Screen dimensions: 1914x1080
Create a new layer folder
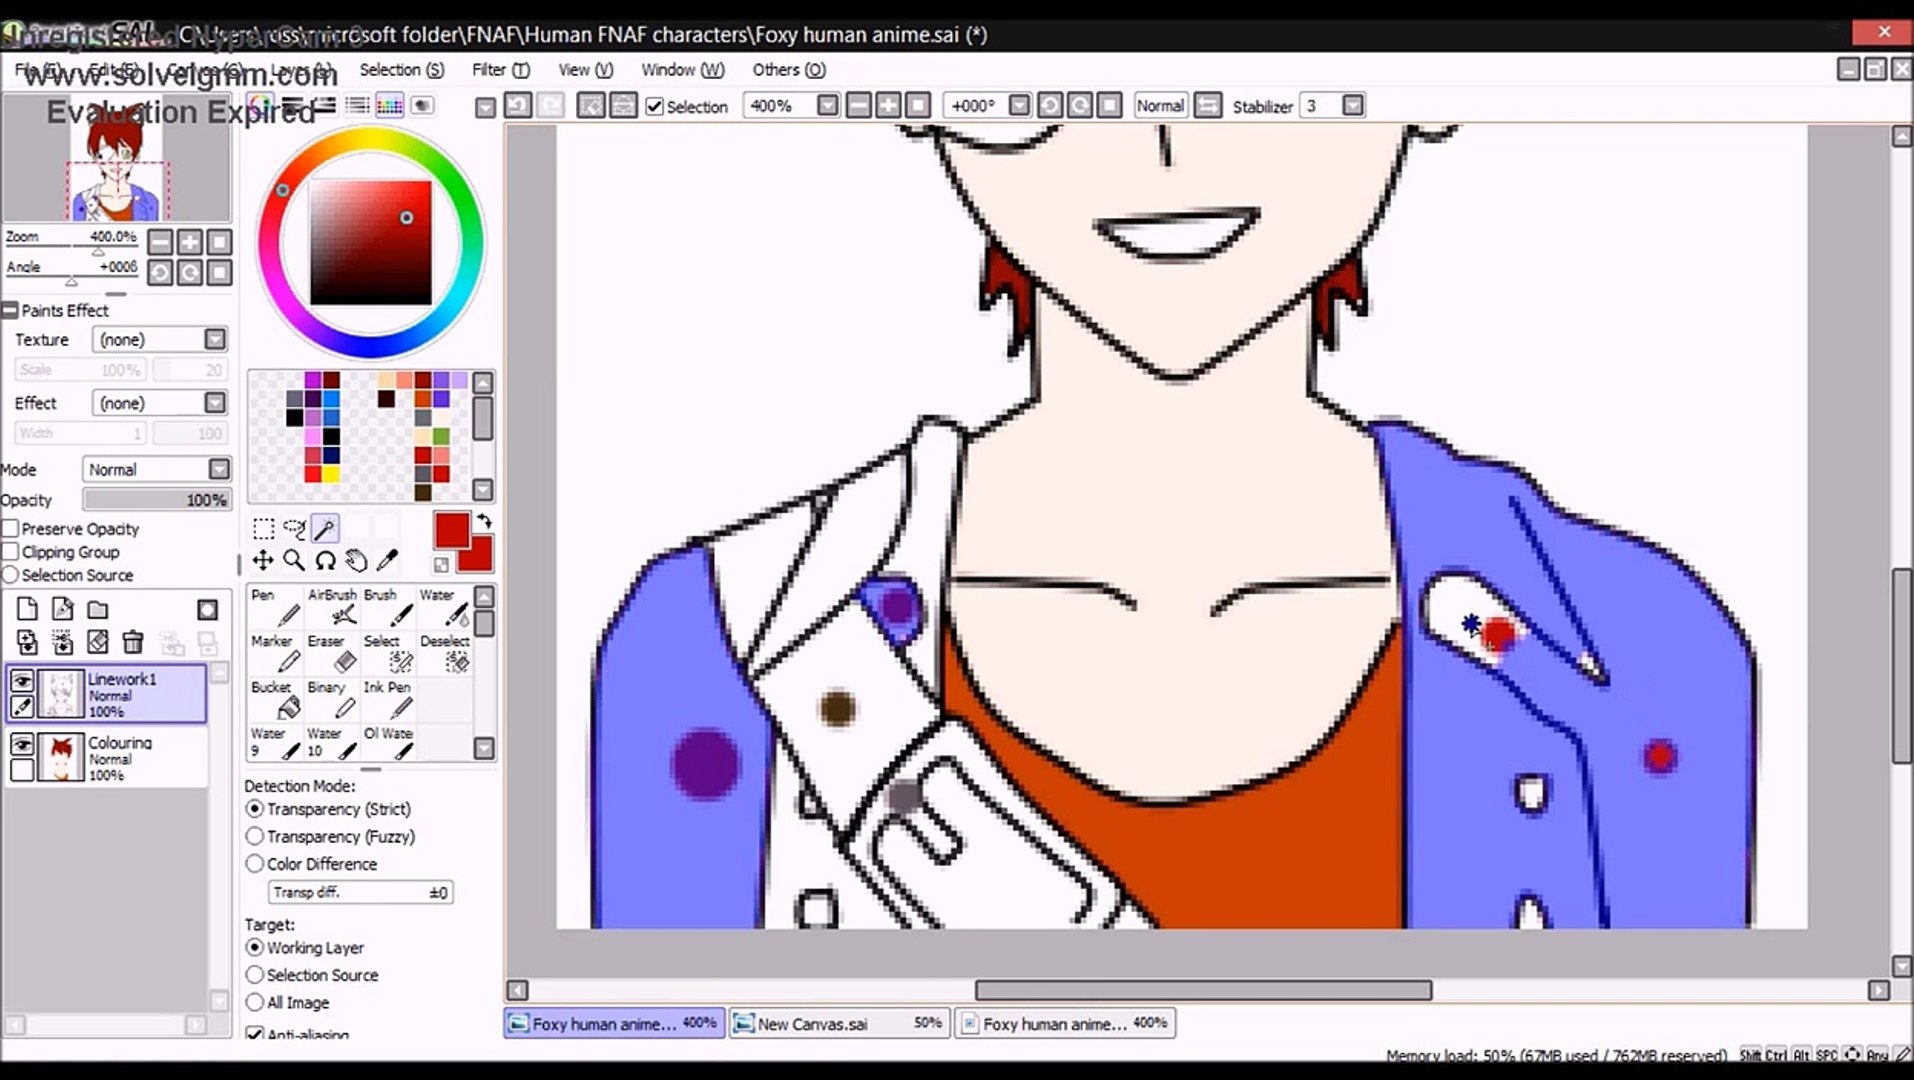point(97,609)
